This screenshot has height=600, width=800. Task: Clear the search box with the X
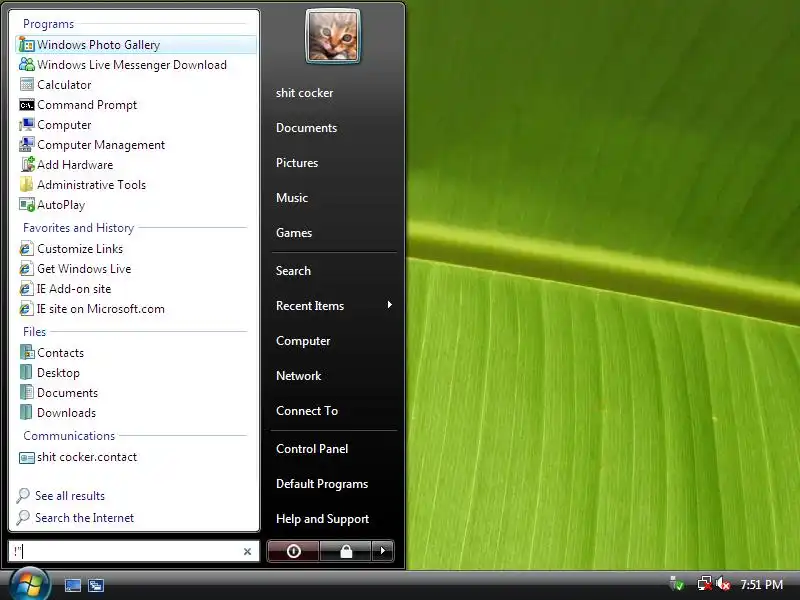point(247,552)
